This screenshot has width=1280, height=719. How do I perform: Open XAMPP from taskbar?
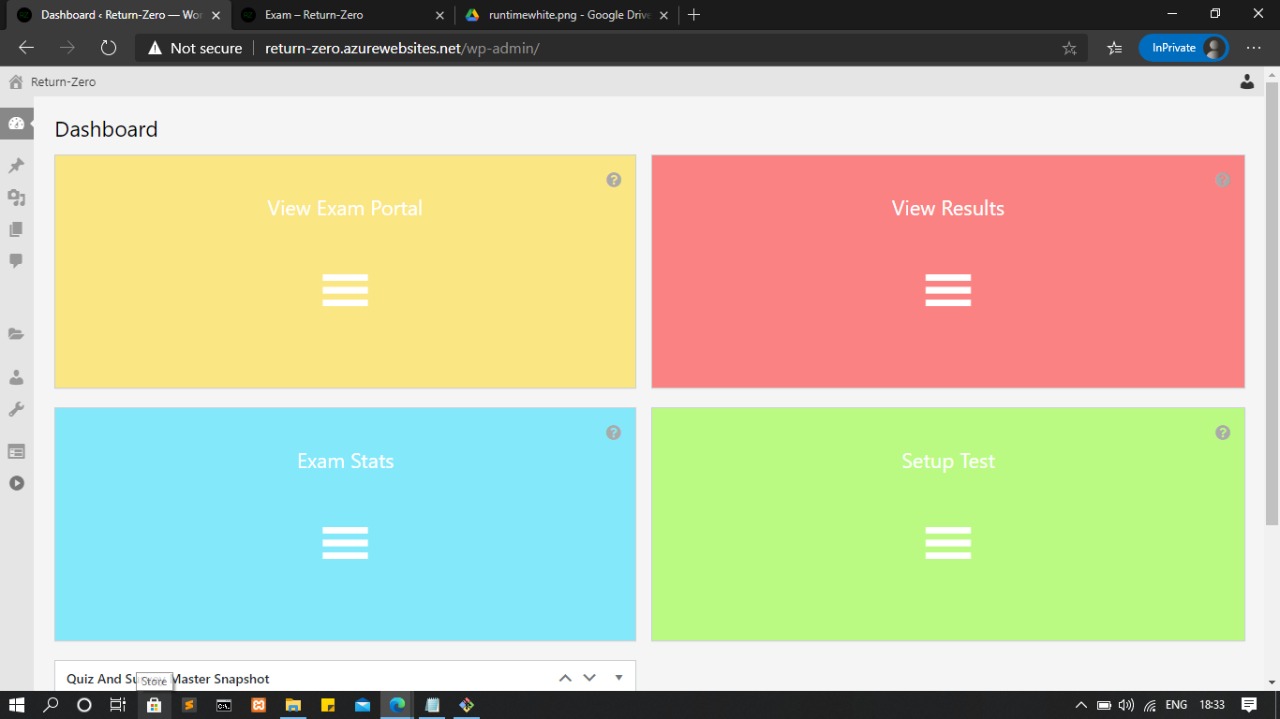tap(259, 705)
